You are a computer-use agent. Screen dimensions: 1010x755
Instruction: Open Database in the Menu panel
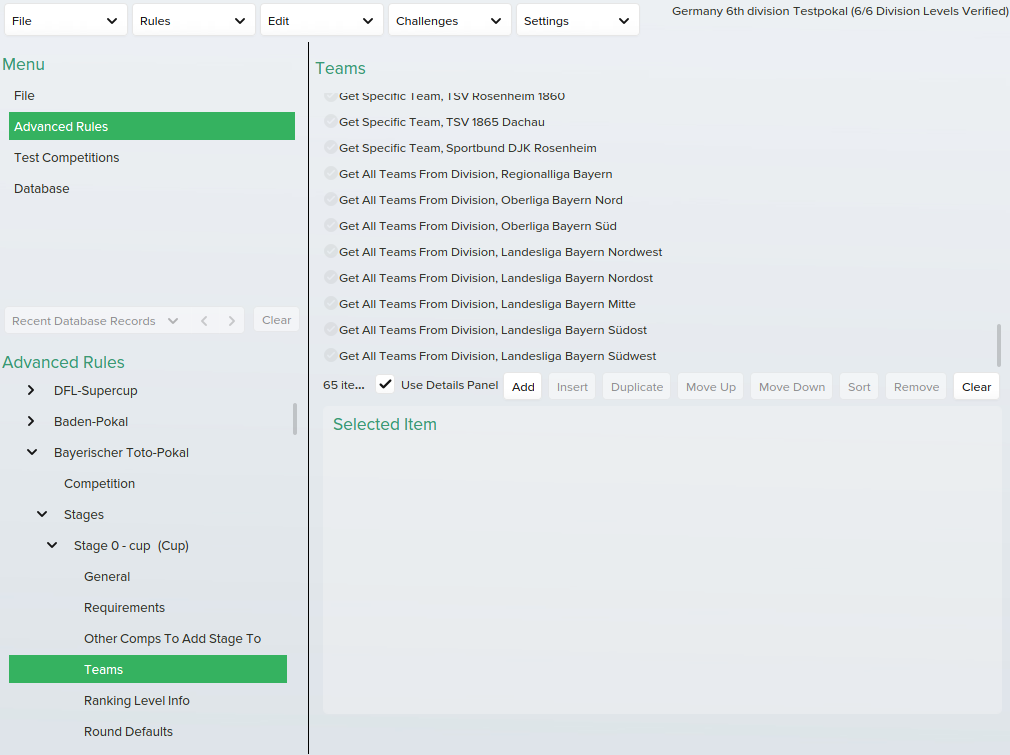[x=152, y=188]
